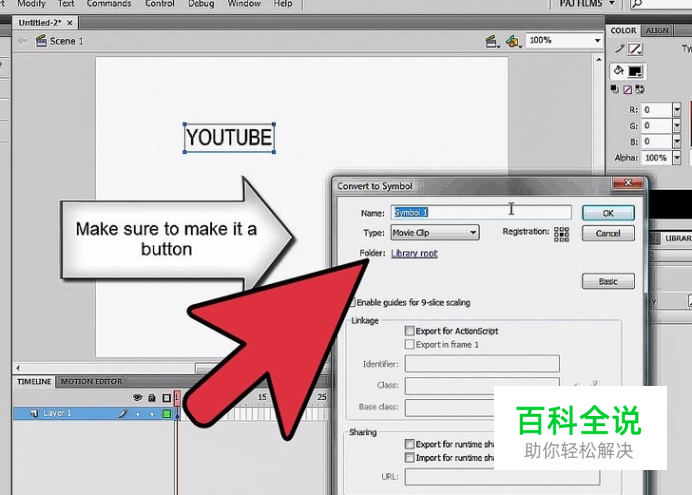Open the Help menu
692x495 pixels.
coord(283,4)
